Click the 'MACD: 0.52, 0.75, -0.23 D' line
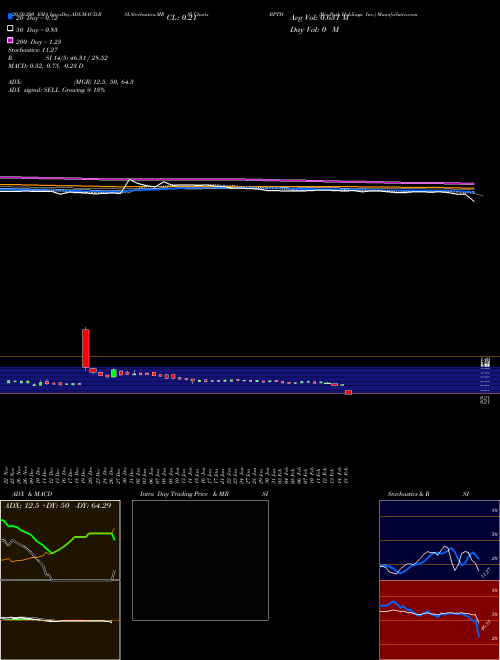500x660 pixels. pyautogui.click(x=45, y=66)
